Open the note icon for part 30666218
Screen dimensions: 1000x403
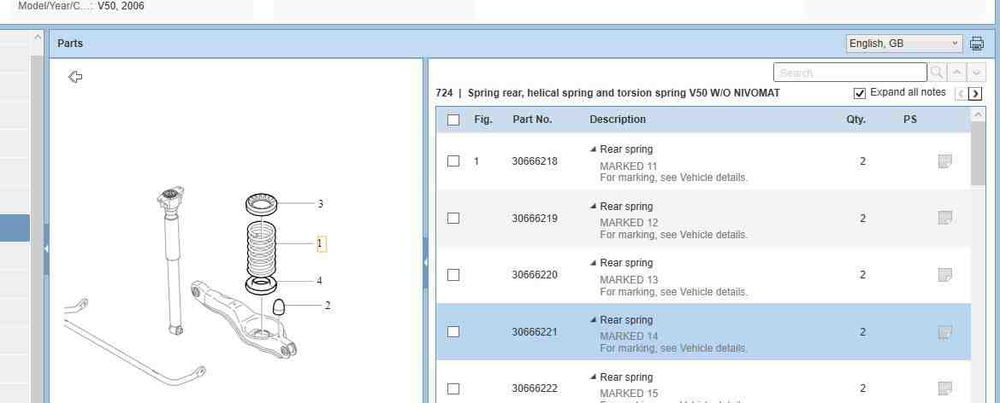click(x=944, y=161)
